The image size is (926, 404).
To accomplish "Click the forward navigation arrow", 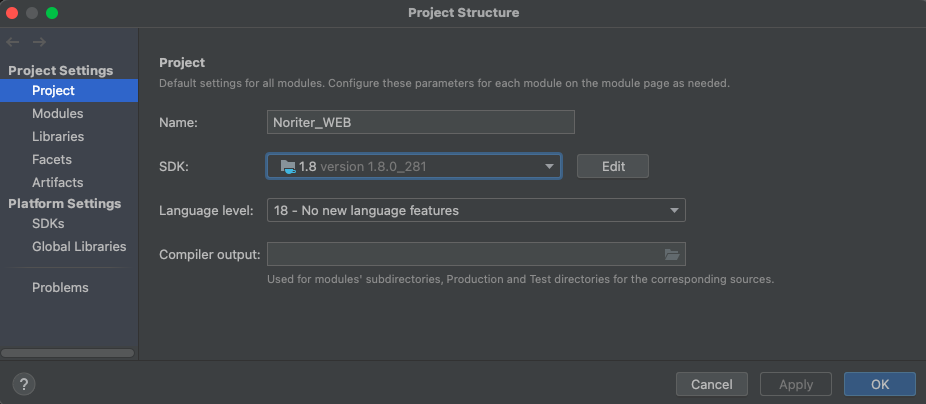I will tap(39, 42).
